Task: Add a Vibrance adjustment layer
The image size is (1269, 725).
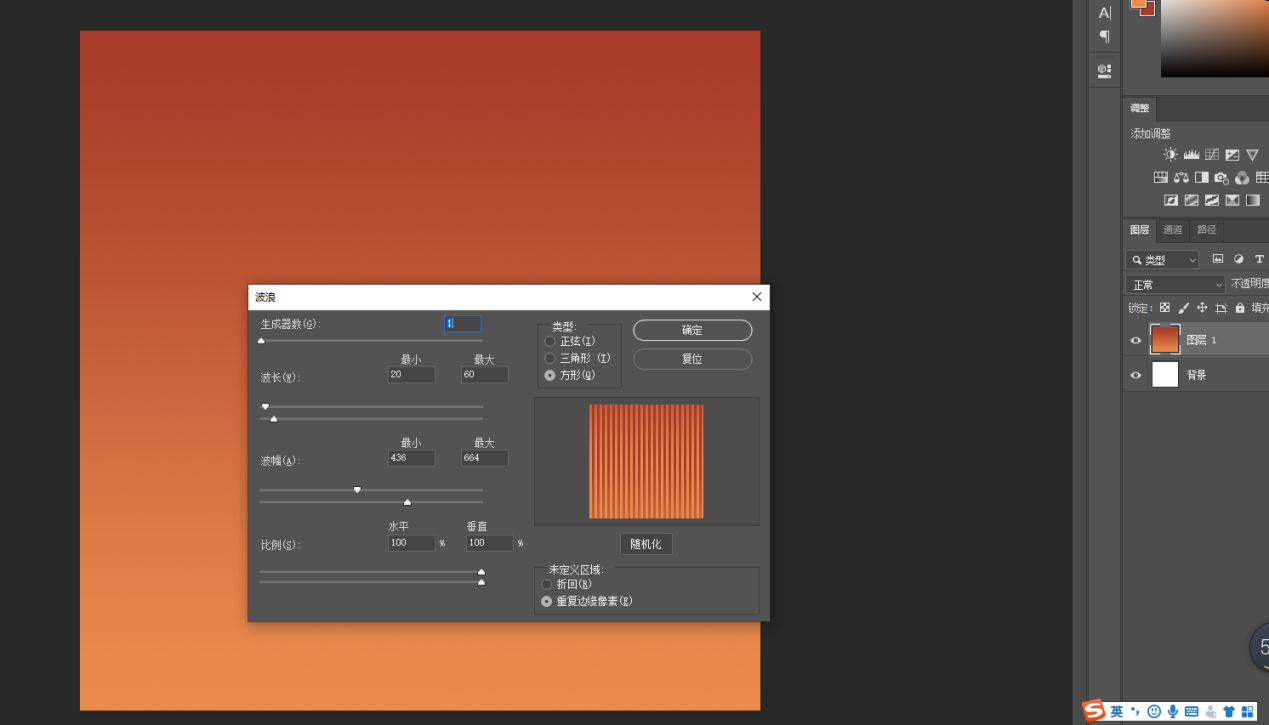Action: [1252, 155]
